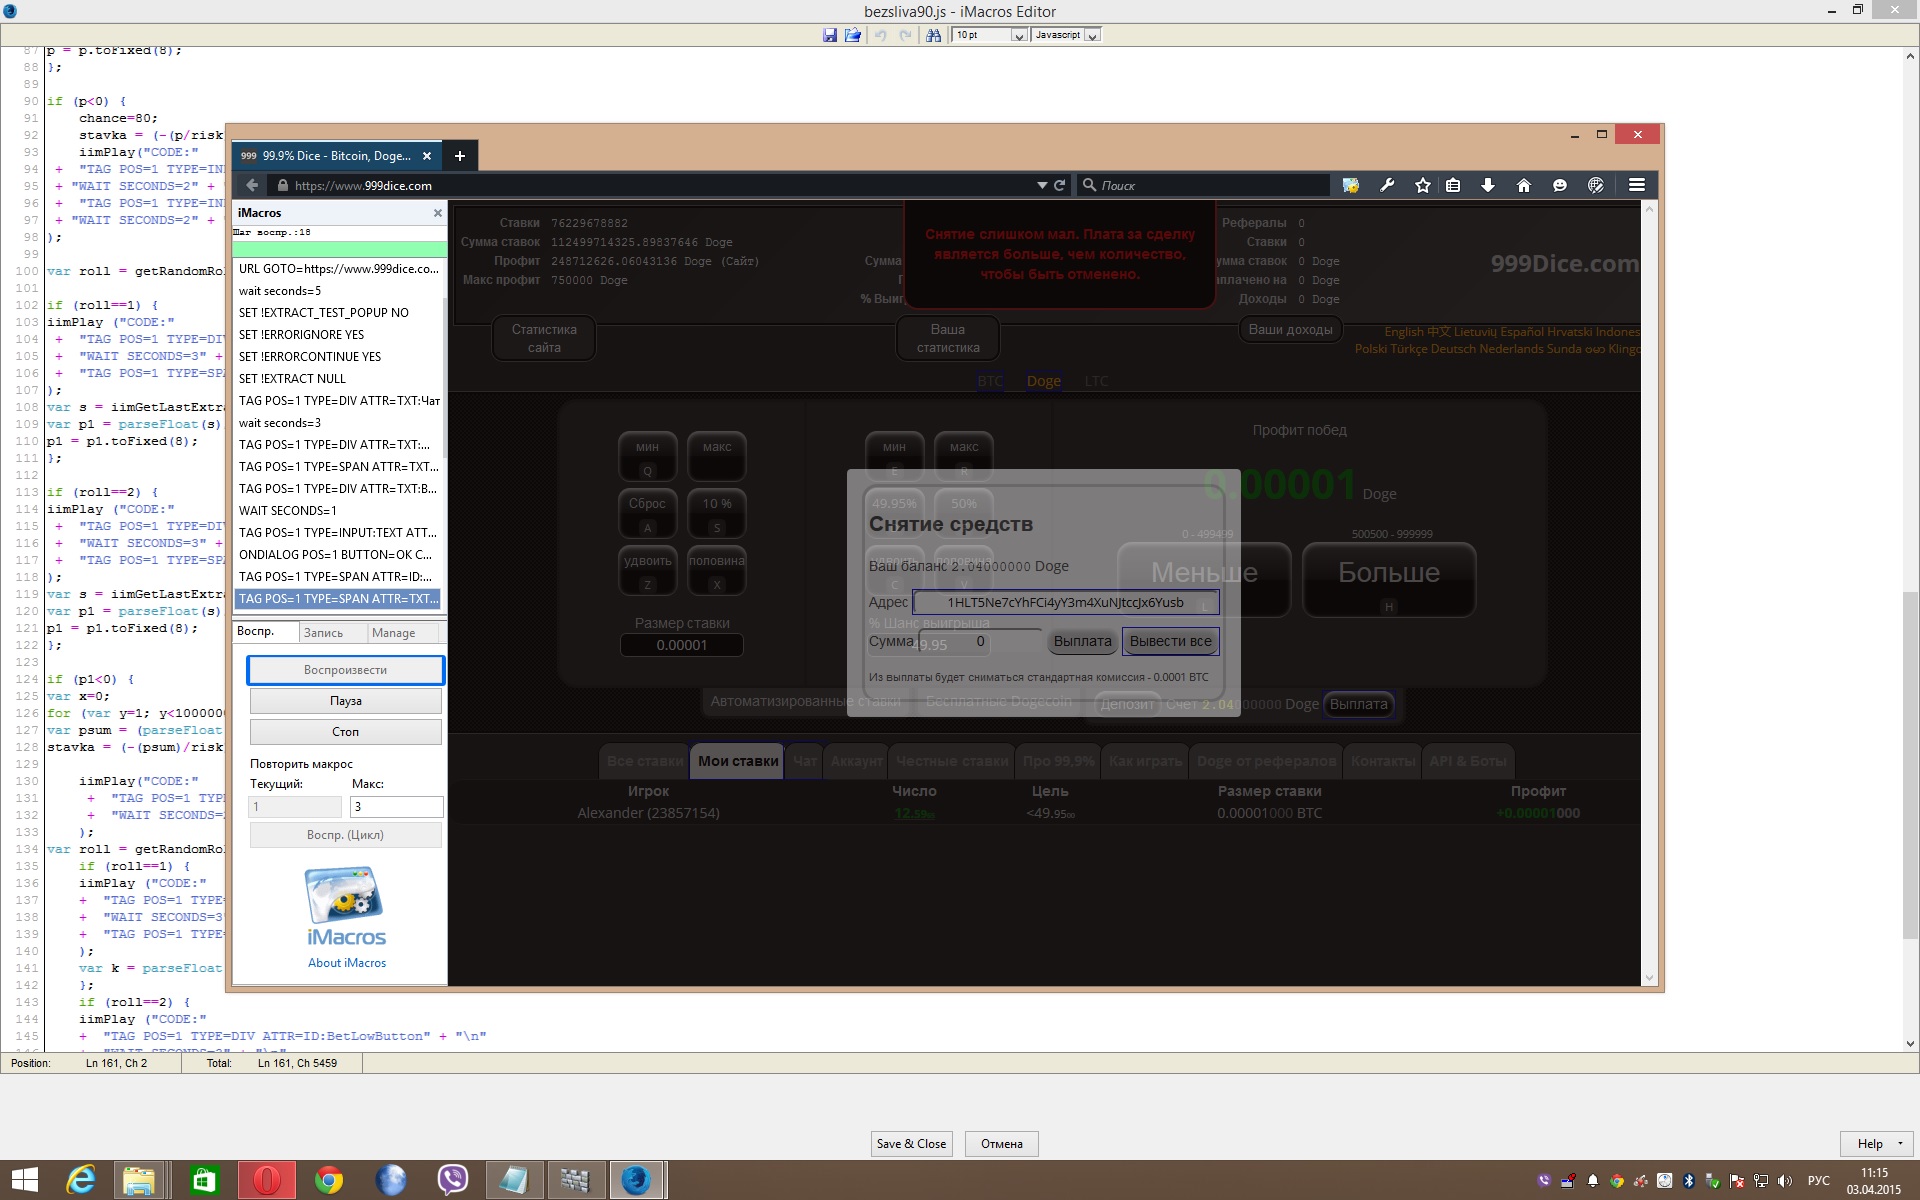Click the wrench developer tools icon
The image size is (1920, 1200).
[x=1387, y=185]
